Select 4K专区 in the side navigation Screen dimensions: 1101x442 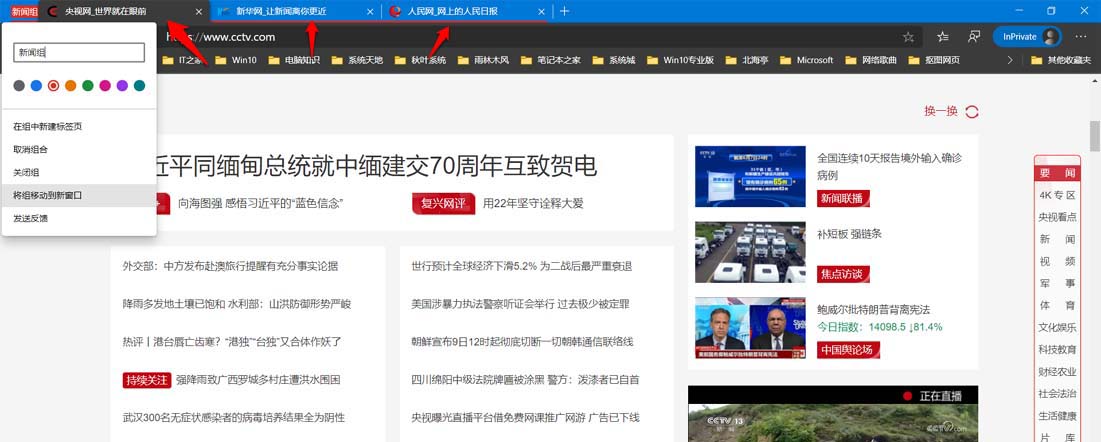coord(1057,195)
